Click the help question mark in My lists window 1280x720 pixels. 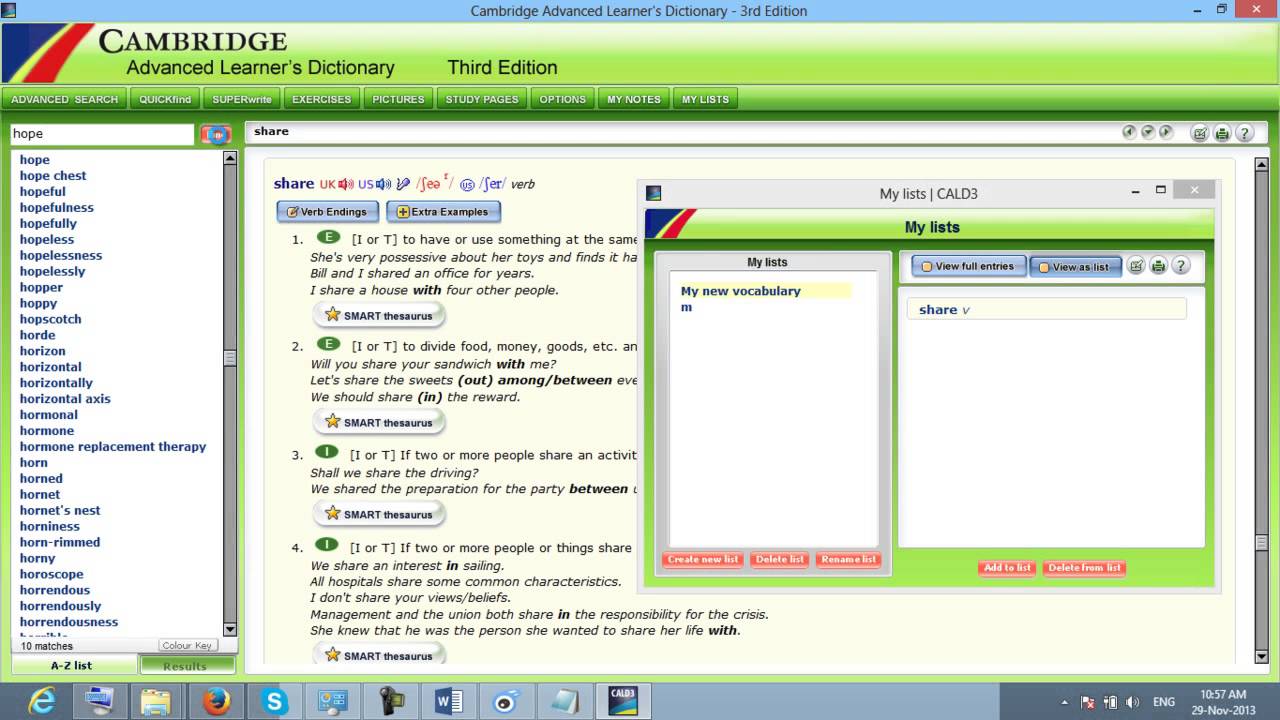(x=1180, y=266)
